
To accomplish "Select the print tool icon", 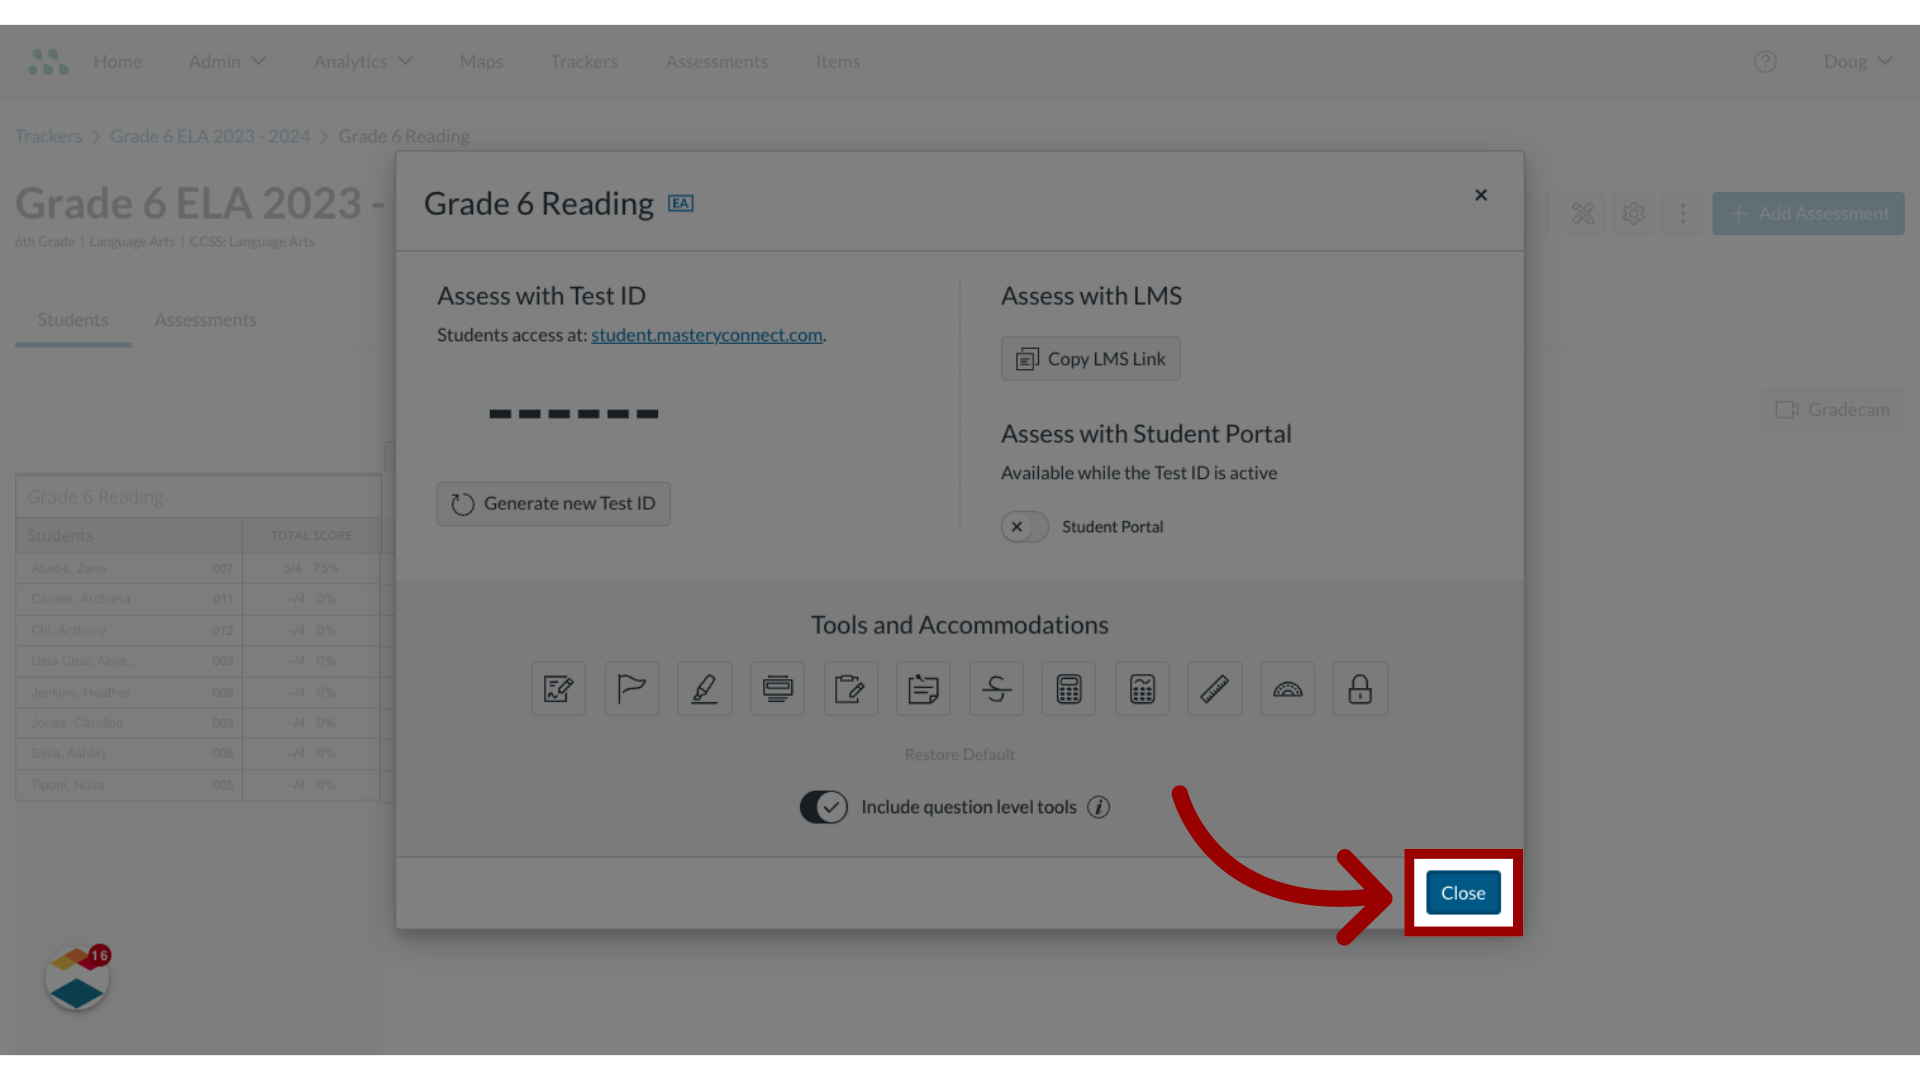I will (x=777, y=688).
